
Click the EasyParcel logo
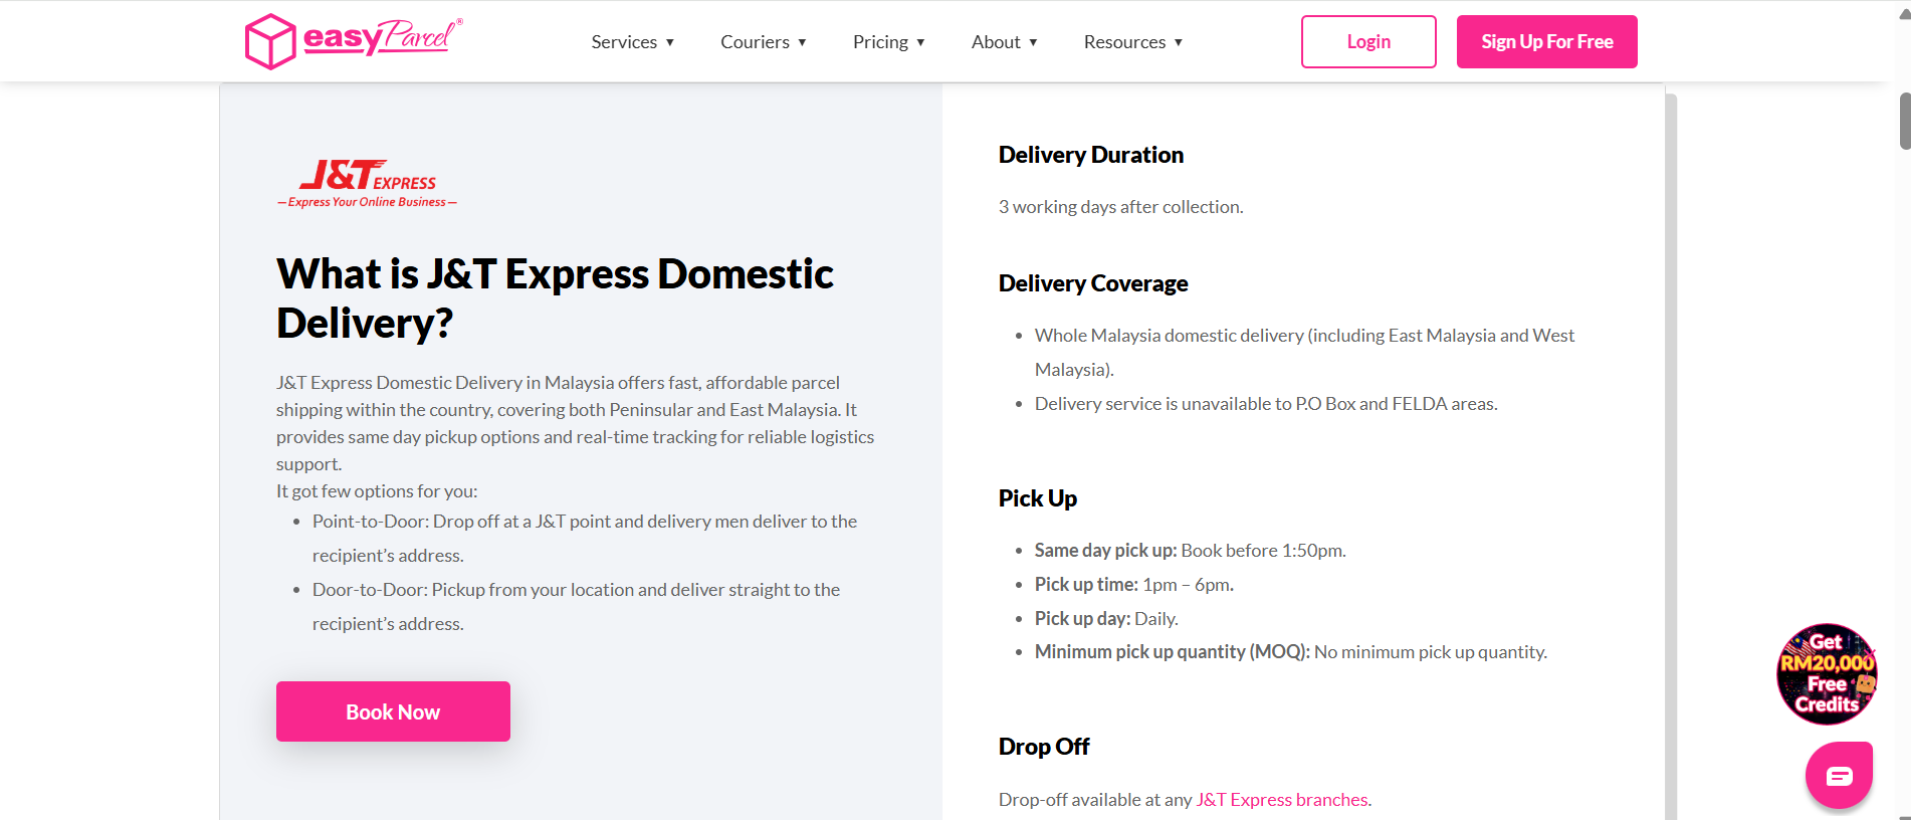354,41
